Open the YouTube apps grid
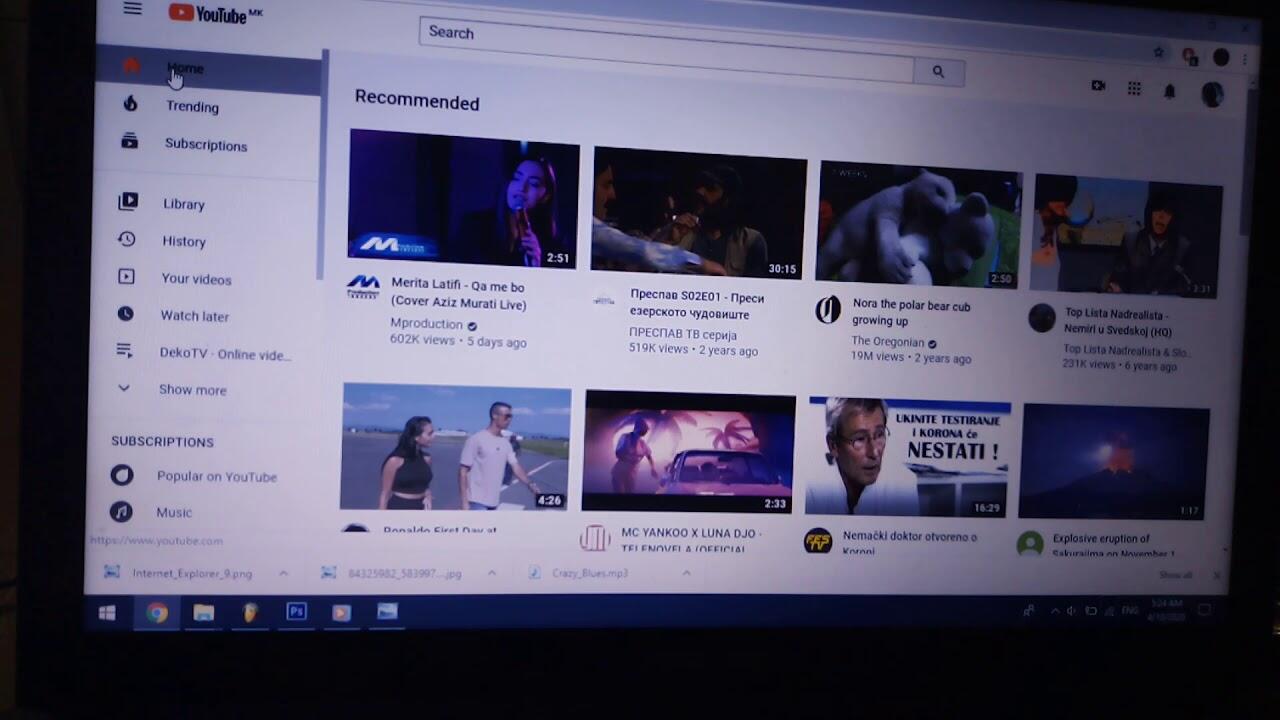Image resolution: width=1280 pixels, height=720 pixels. coord(1134,89)
